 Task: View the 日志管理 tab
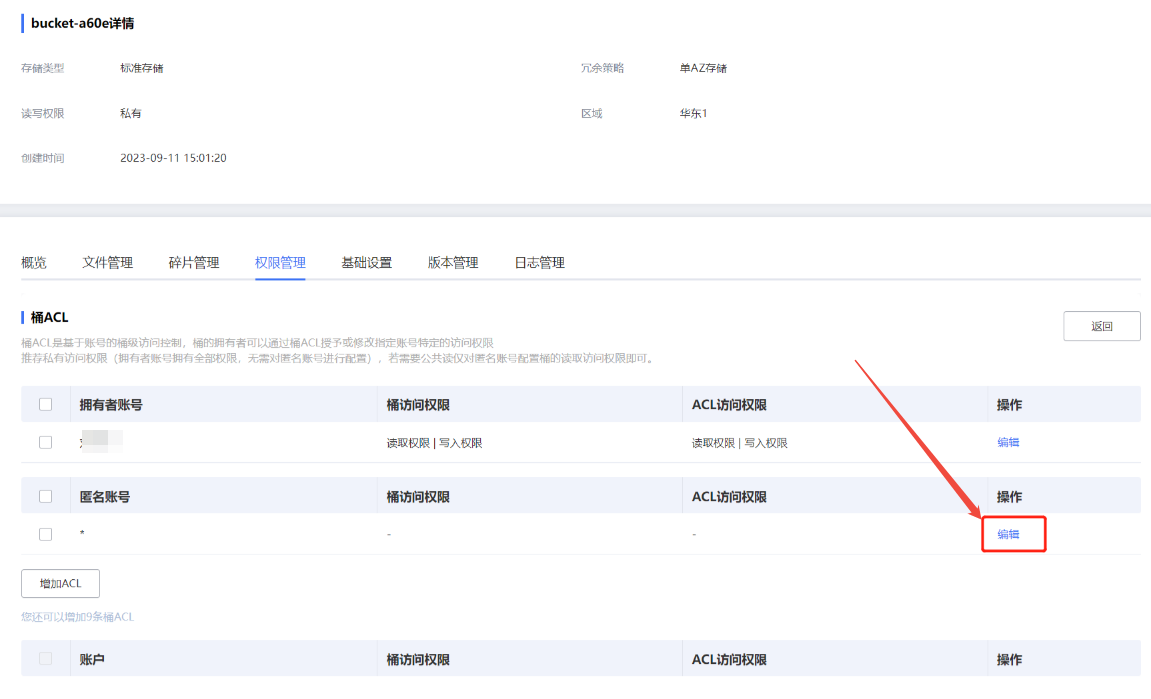click(x=540, y=263)
